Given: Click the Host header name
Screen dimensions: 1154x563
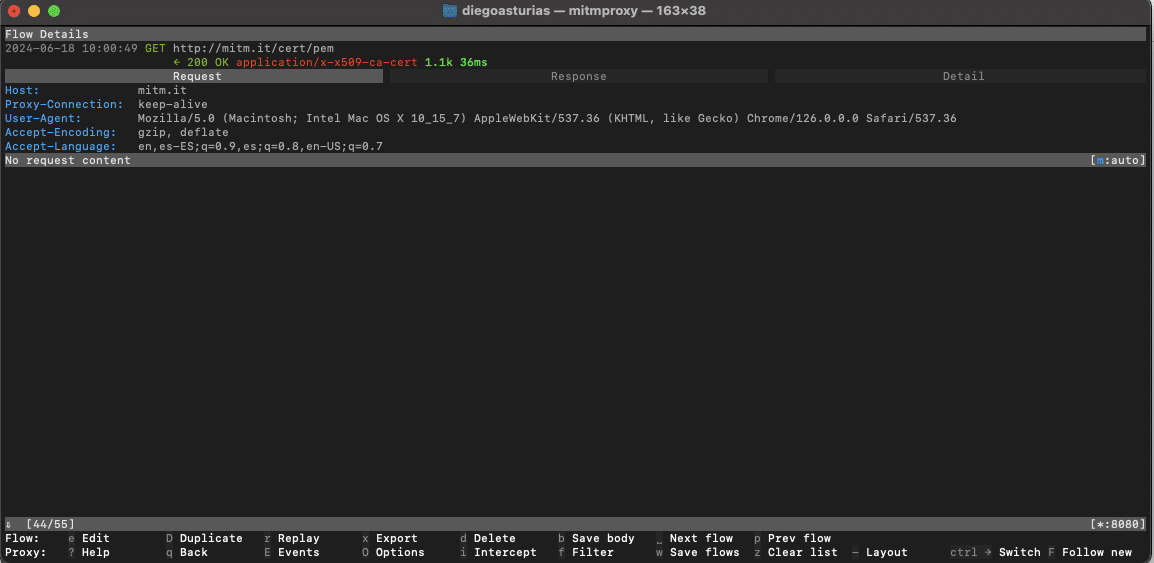Looking at the screenshot, I should click(22, 91).
